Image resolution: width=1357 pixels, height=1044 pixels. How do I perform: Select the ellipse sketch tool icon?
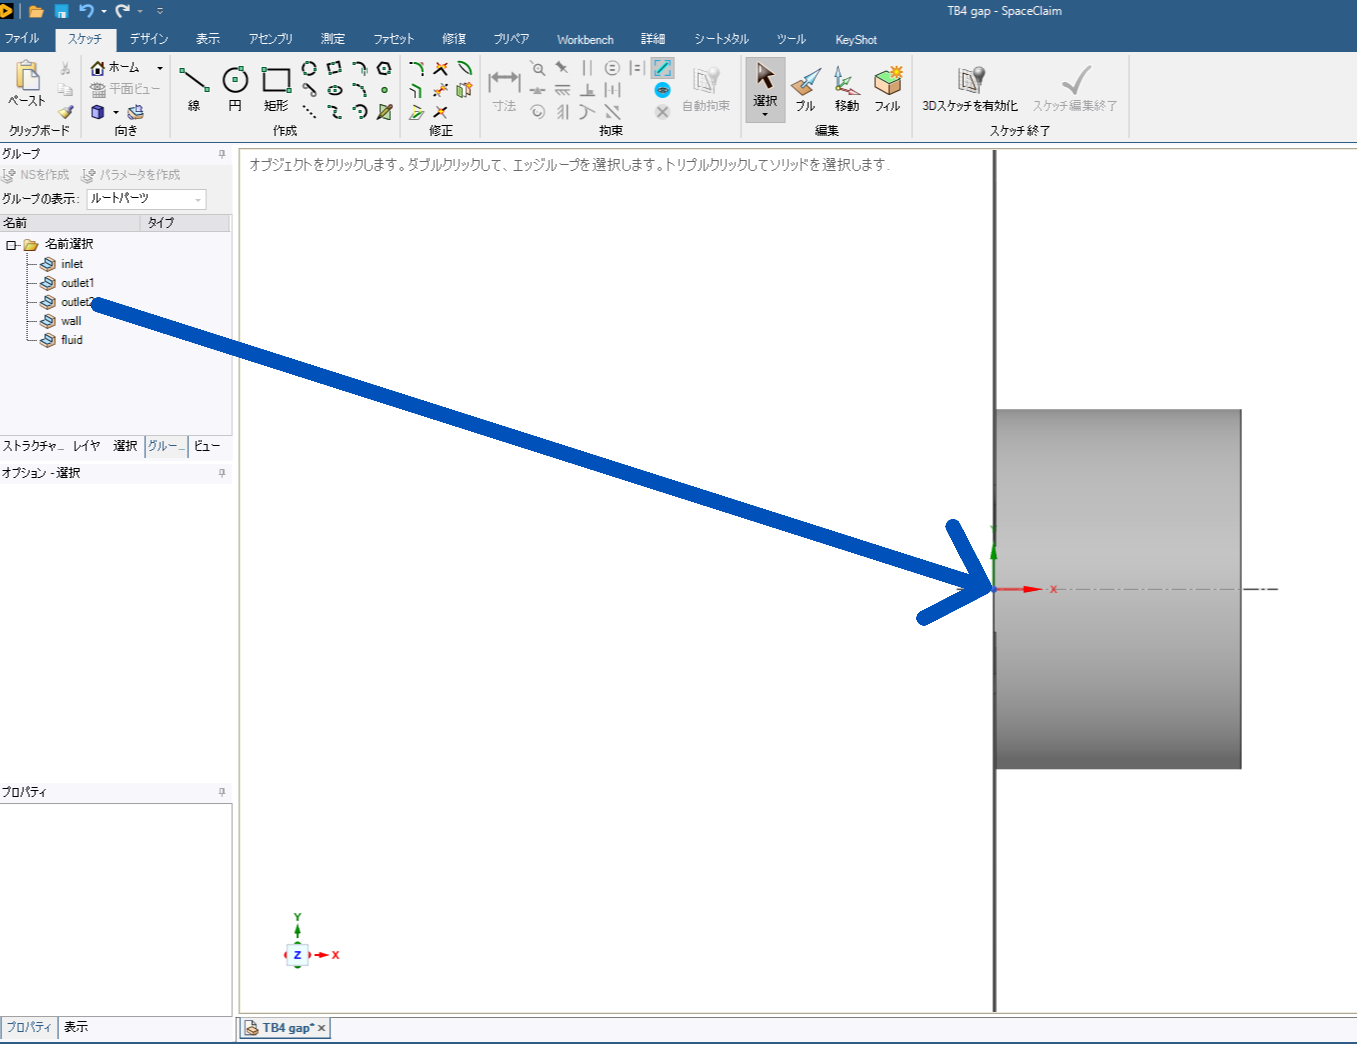(335, 90)
